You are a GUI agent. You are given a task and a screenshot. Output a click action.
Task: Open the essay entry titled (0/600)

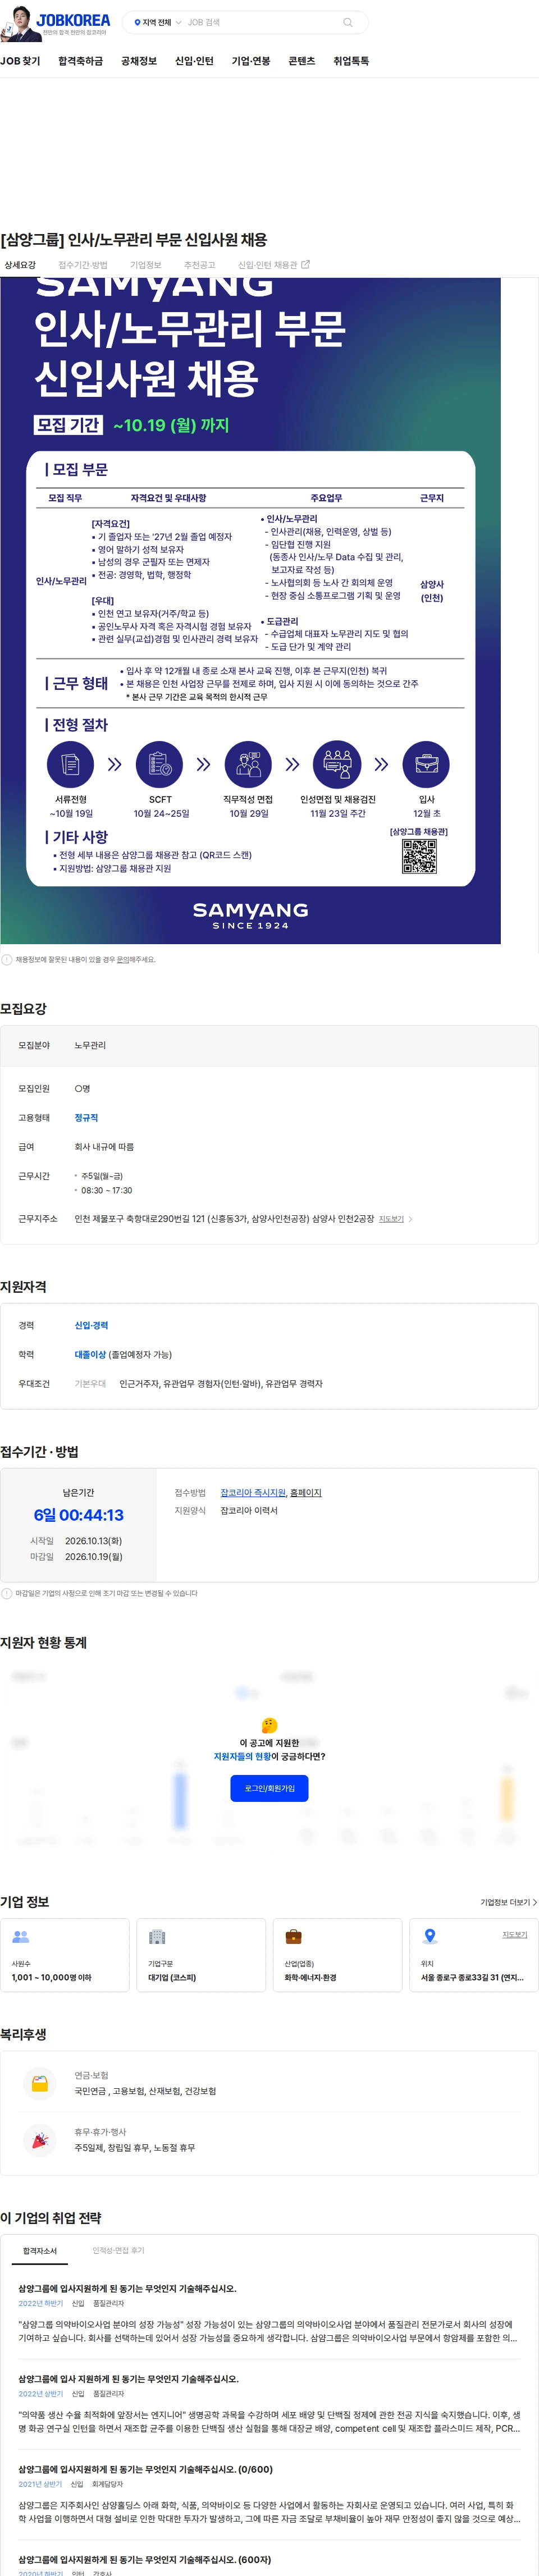click(x=145, y=2470)
